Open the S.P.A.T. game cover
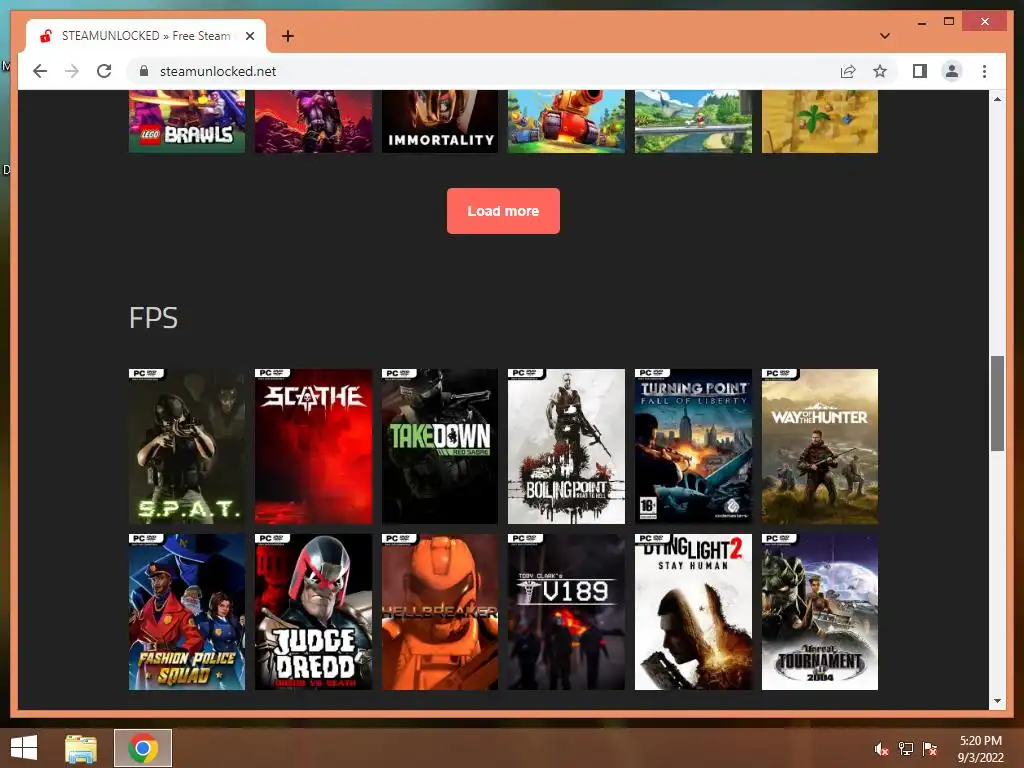Viewport: 1024px width, 768px height. [x=187, y=446]
